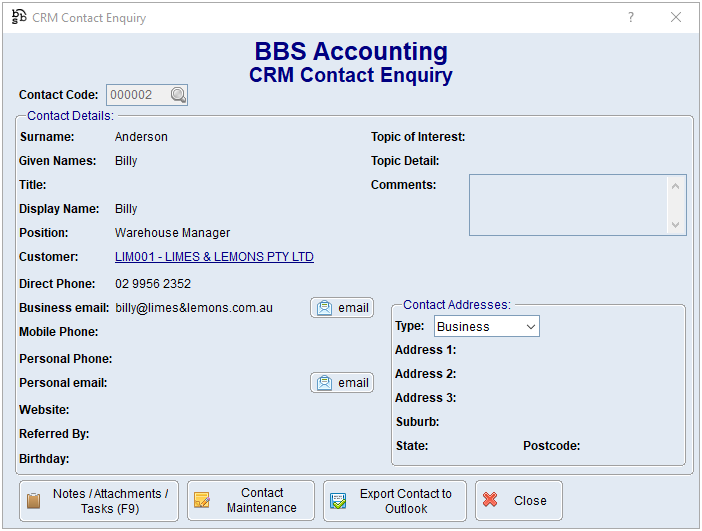Screen dimensions: 702x531
Task: Click the Contact Code field
Action: tap(135, 95)
